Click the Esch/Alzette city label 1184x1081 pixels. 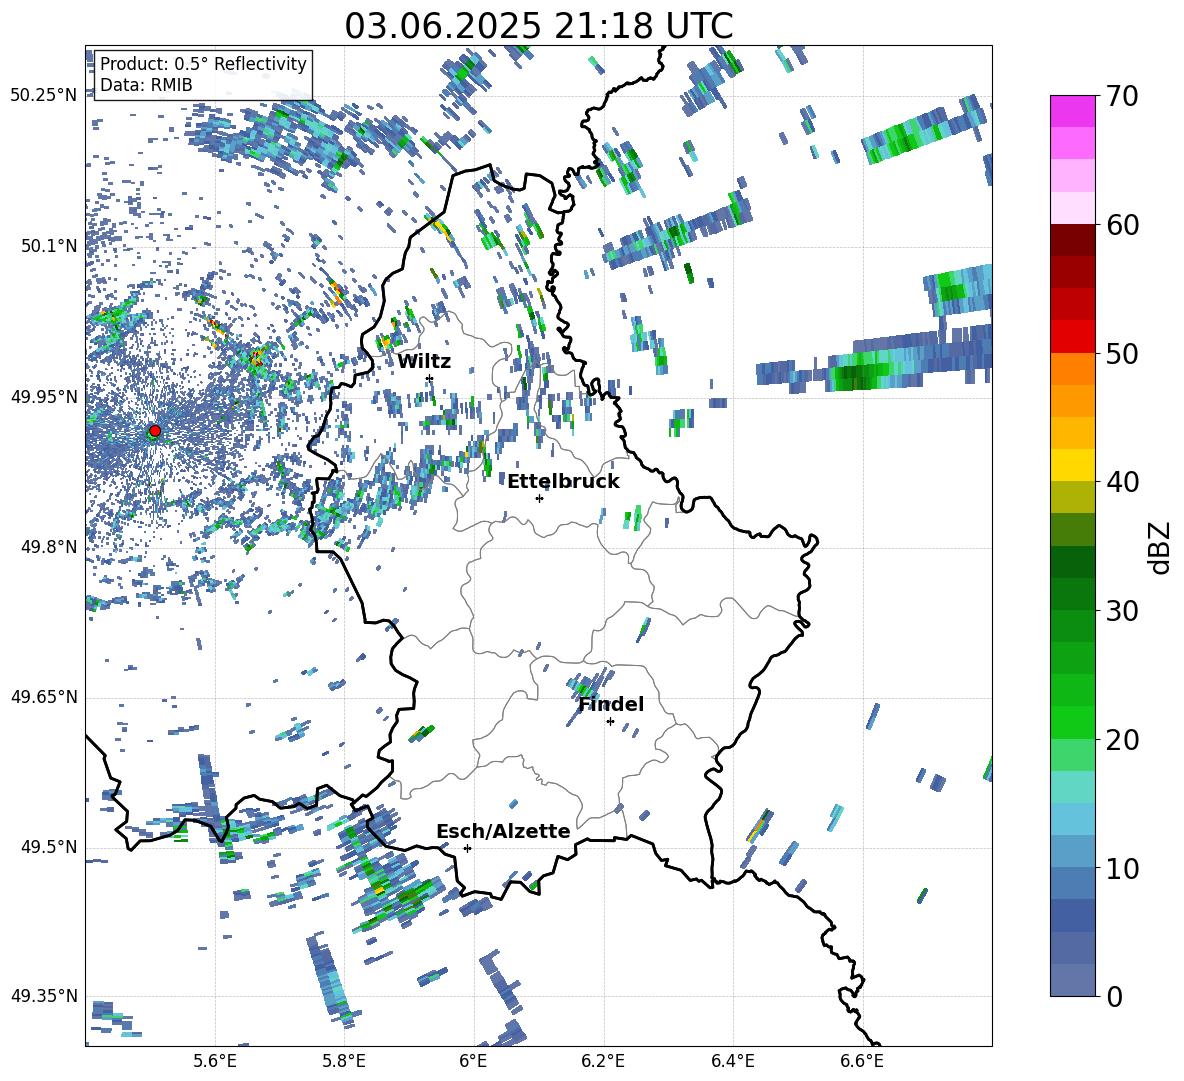[503, 831]
